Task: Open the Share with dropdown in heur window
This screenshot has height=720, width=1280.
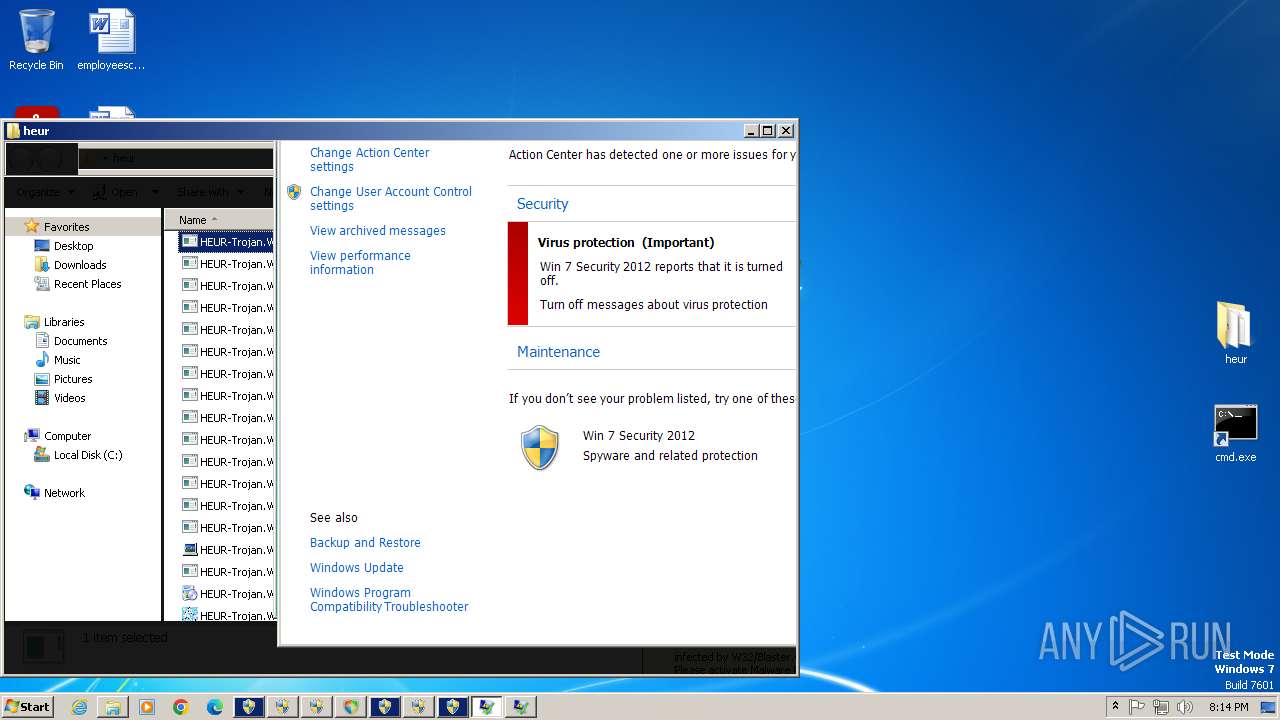Action: [x=209, y=192]
